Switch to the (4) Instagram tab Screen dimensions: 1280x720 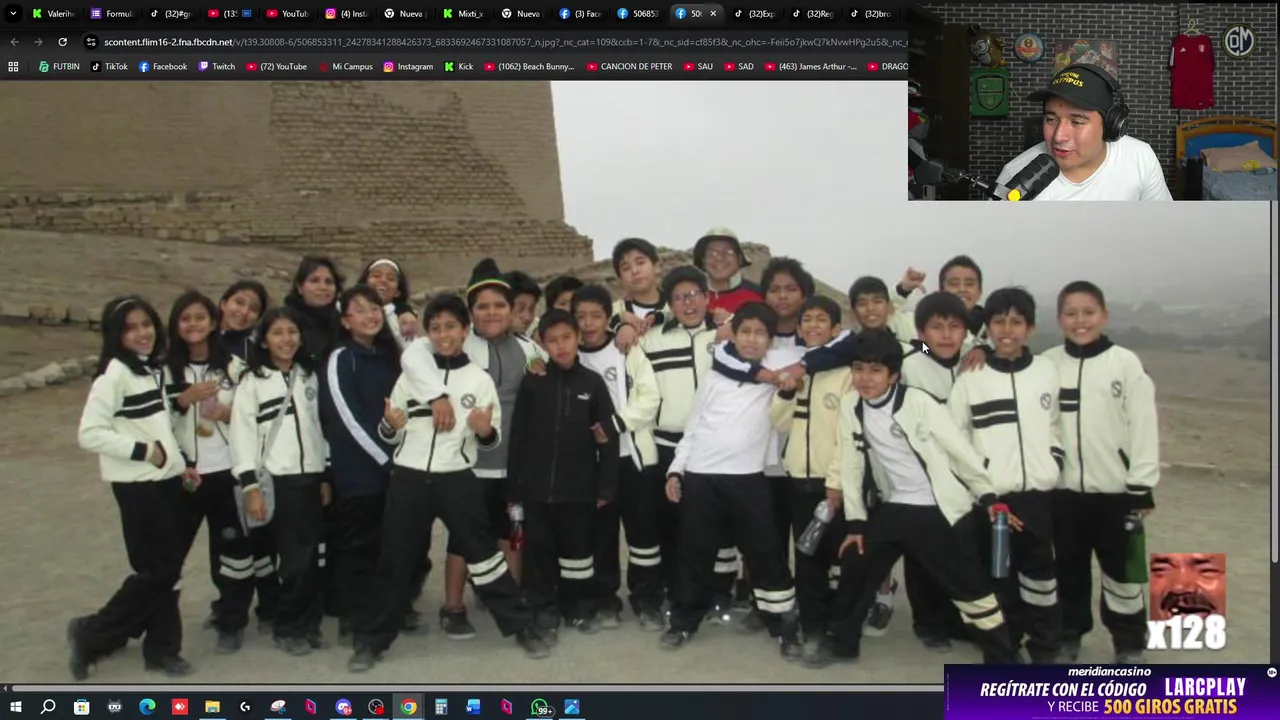point(346,14)
